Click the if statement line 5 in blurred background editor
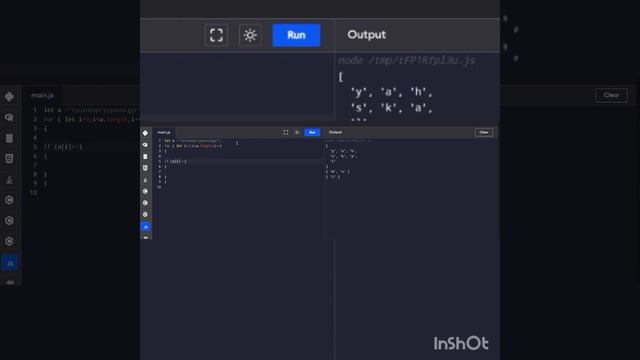This screenshot has height=360, width=640. 63,147
